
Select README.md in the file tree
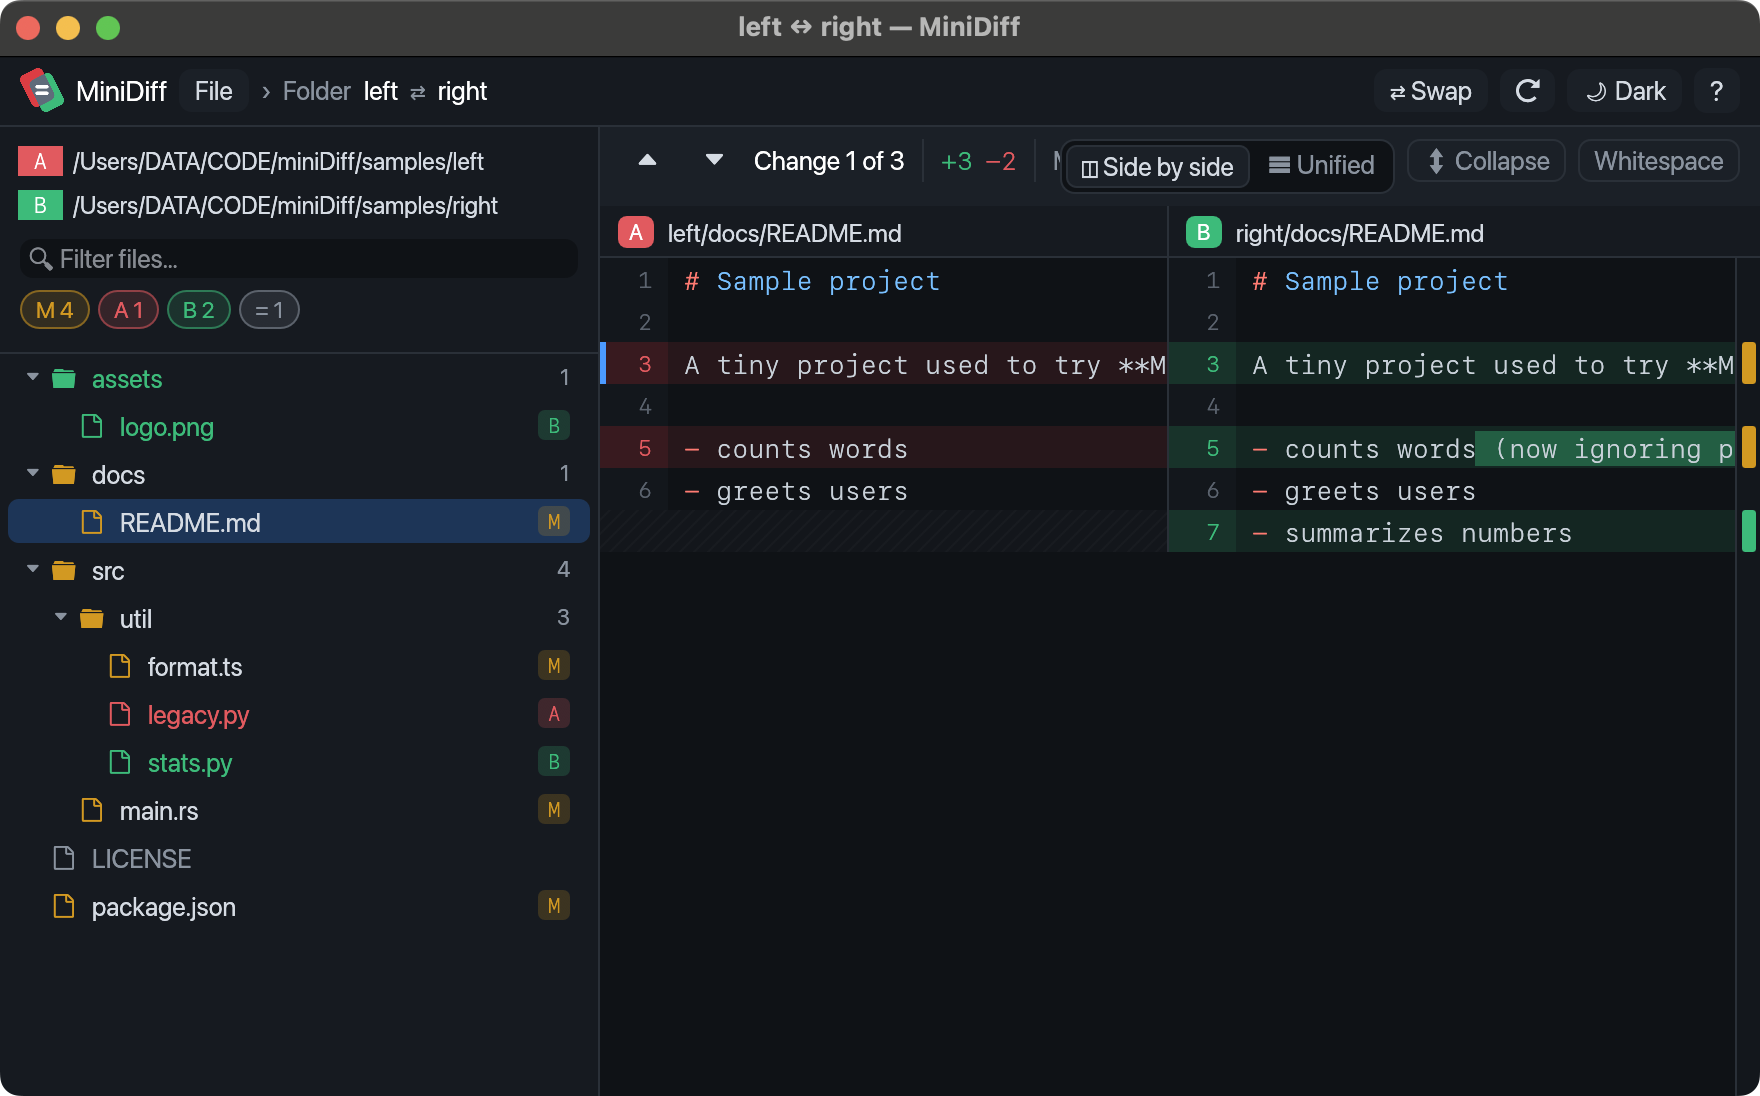[299, 522]
